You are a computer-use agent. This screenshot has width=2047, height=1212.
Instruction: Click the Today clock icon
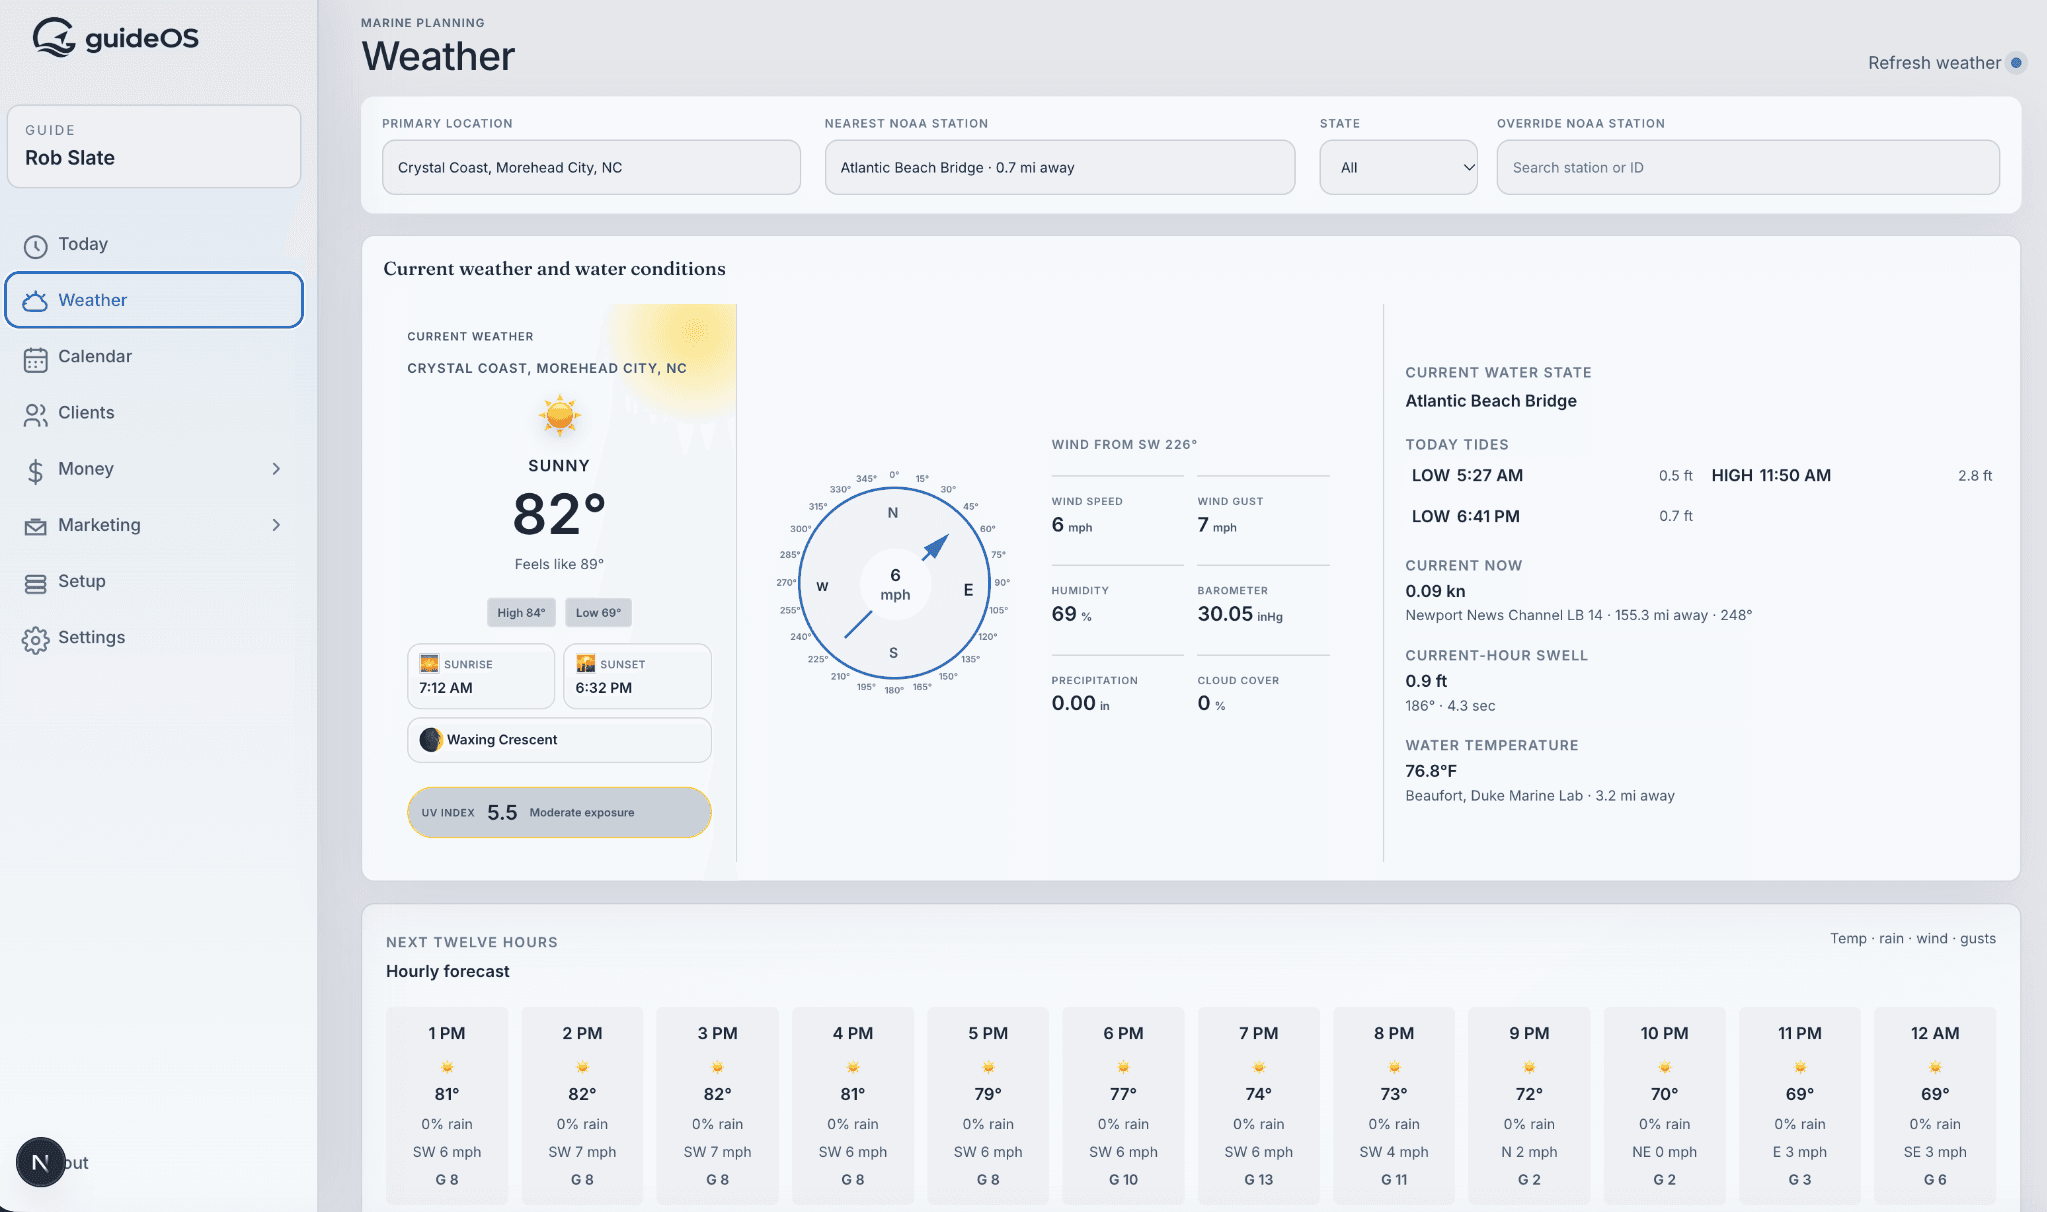pos(35,246)
